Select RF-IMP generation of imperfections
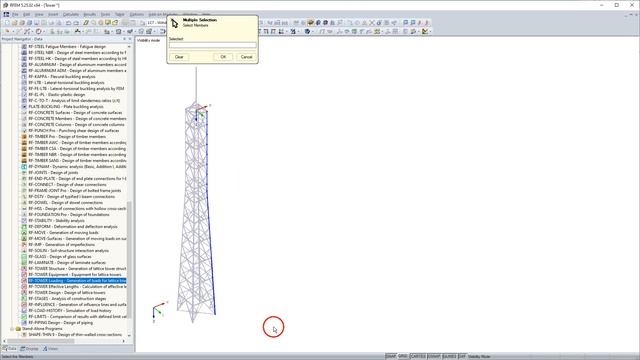Screen dimensions: 640x360 61,244
